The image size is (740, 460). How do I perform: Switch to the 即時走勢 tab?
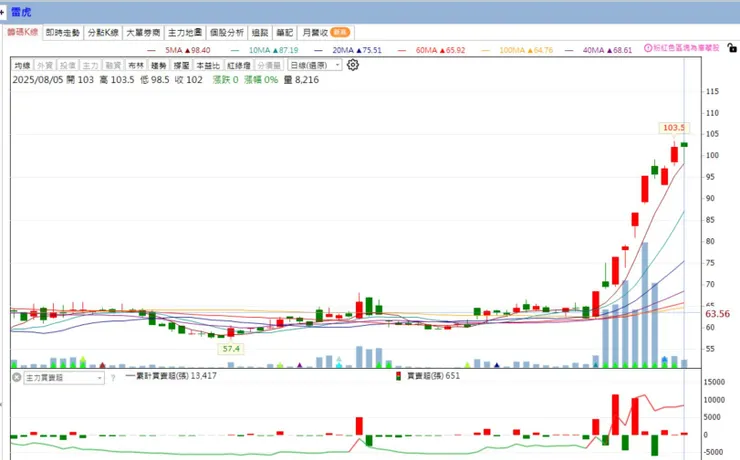pyautogui.click(x=63, y=33)
